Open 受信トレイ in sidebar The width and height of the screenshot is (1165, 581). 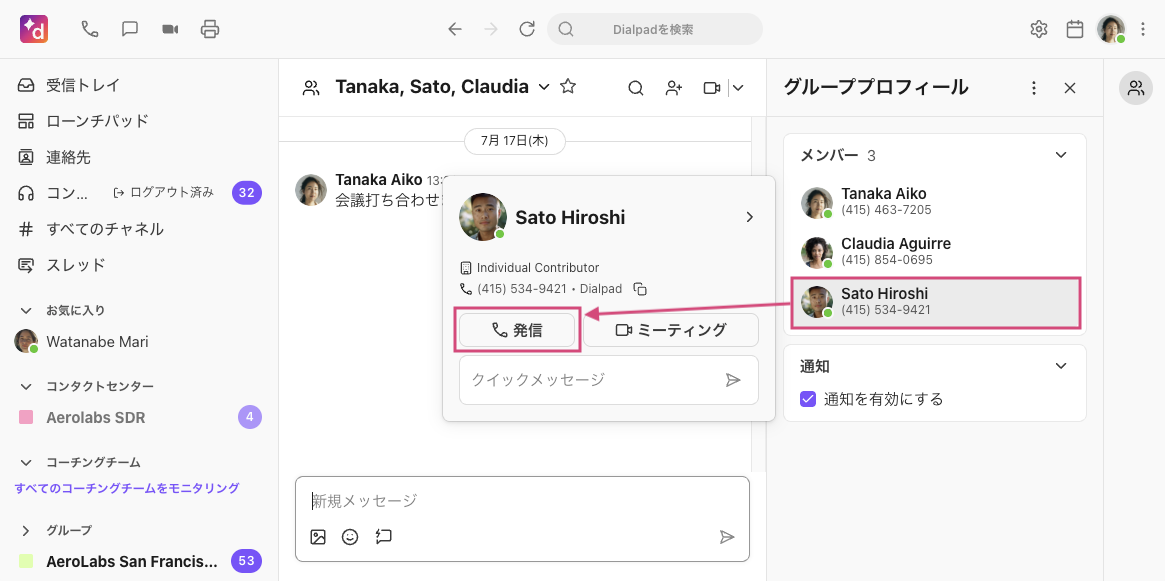pyautogui.click(x=83, y=85)
